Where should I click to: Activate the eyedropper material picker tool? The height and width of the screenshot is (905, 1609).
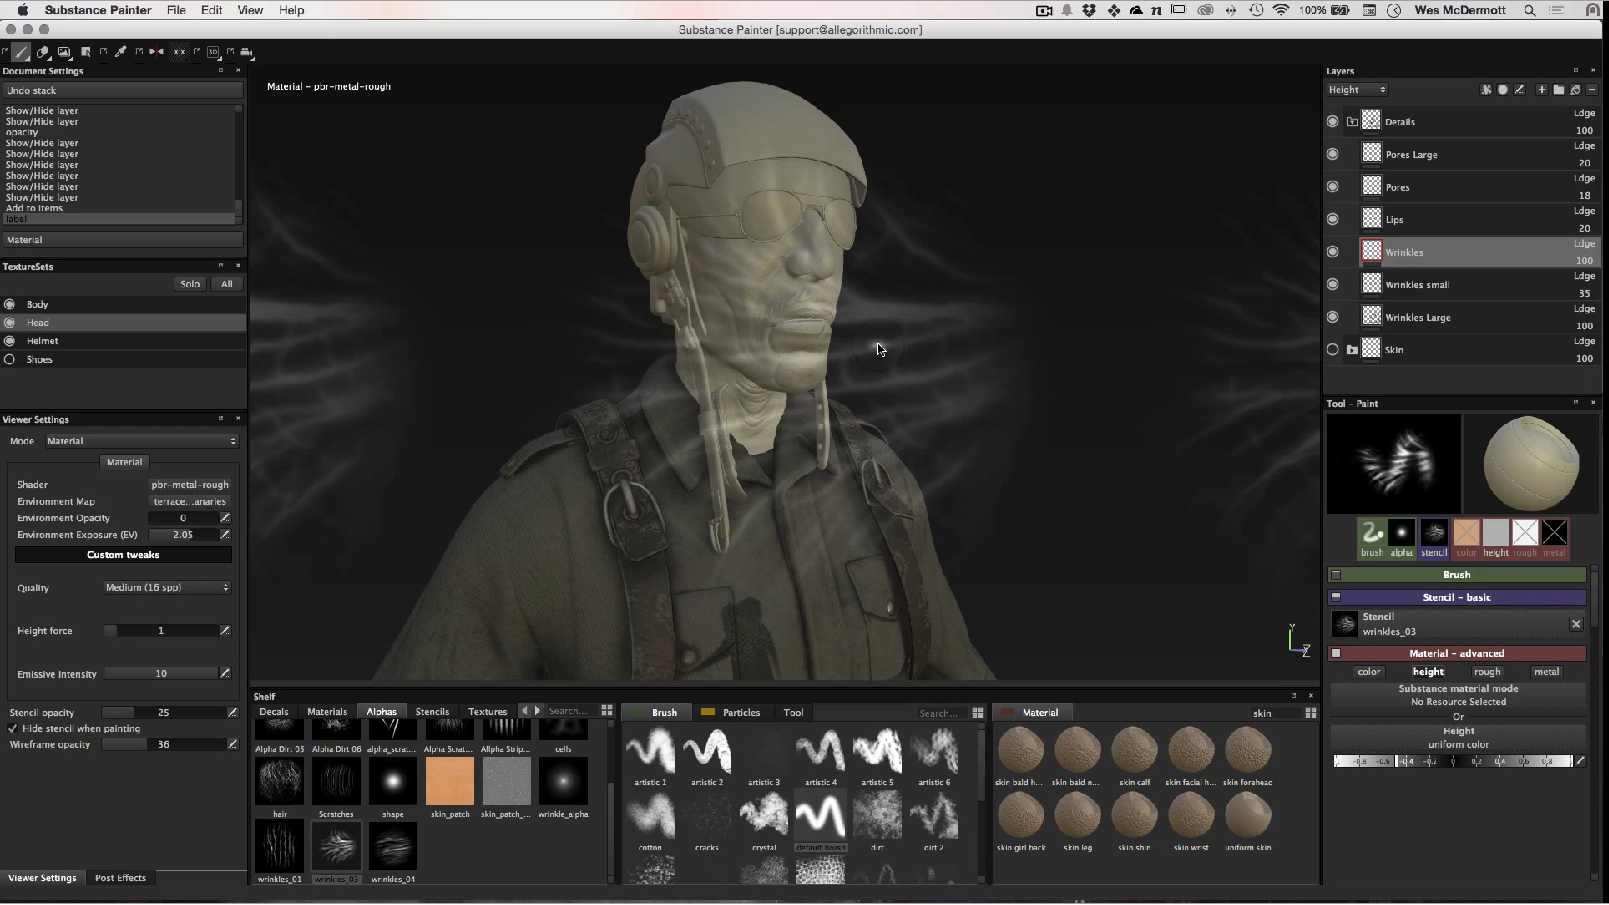pos(120,52)
